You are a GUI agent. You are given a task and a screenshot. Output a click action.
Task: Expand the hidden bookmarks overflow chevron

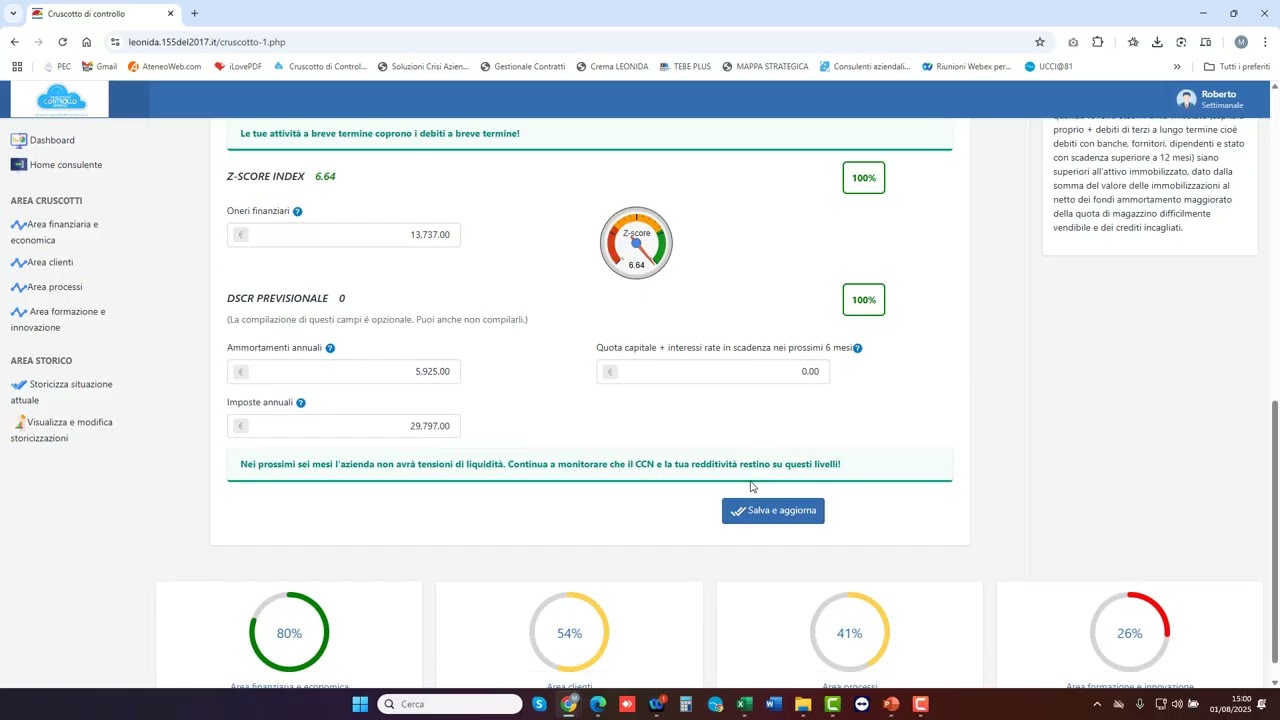1177,67
